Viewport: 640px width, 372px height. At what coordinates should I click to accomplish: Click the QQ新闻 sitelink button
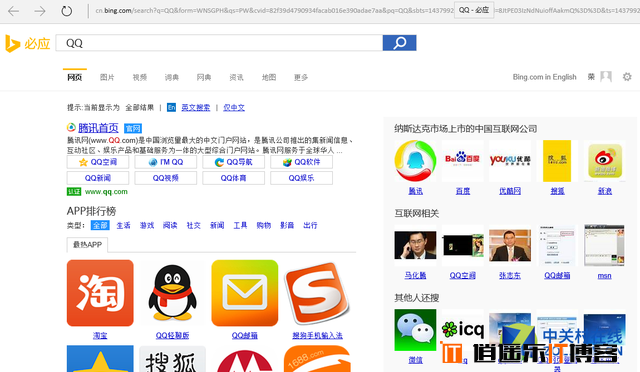coord(98,178)
